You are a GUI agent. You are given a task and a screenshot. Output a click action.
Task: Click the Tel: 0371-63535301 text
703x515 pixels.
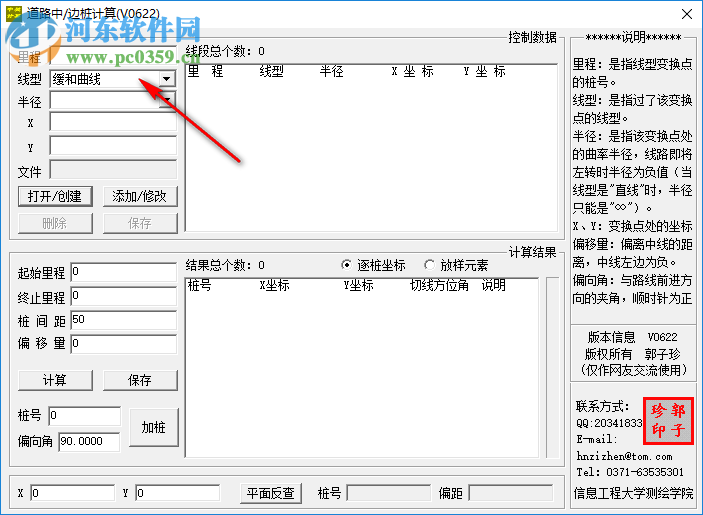pyautogui.click(x=630, y=472)
